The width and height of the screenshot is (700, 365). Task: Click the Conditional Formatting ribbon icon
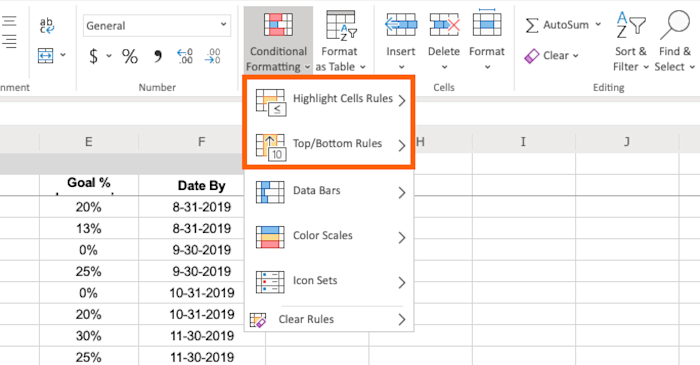[278, 24]
